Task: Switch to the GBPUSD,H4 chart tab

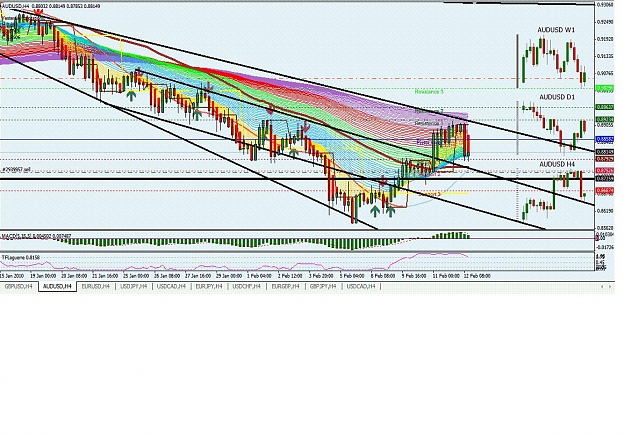Action: click(x=18, y=286)
